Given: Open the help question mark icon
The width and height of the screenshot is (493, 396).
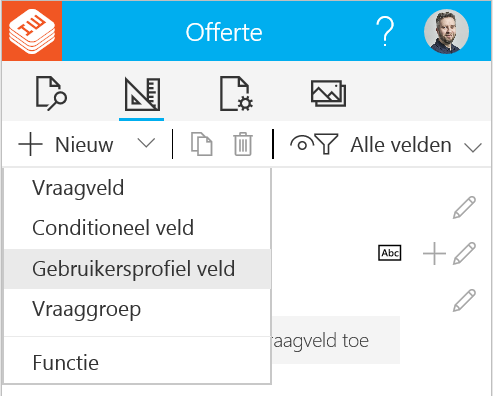Looking at the screenshot, I should 385,32.
